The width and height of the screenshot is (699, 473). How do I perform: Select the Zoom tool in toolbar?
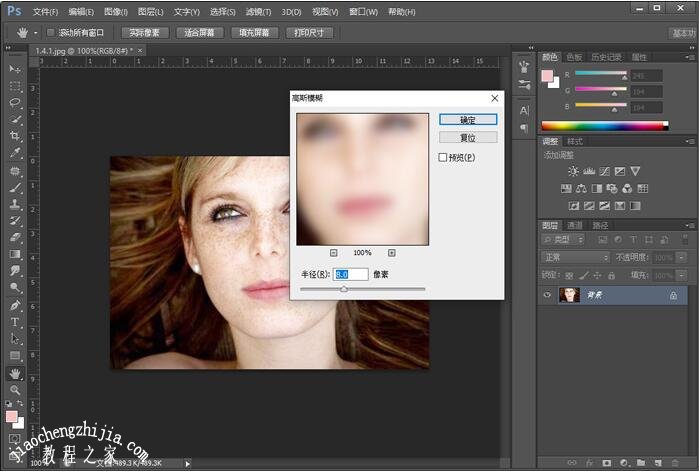pos(15,389)
